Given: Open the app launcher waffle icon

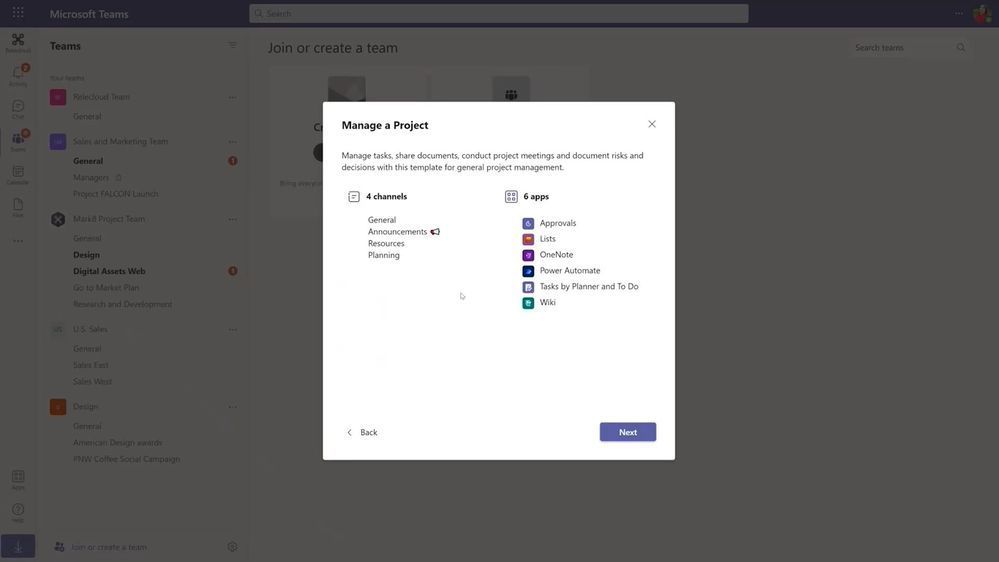Looking at the screenshot, I should 18,13.
